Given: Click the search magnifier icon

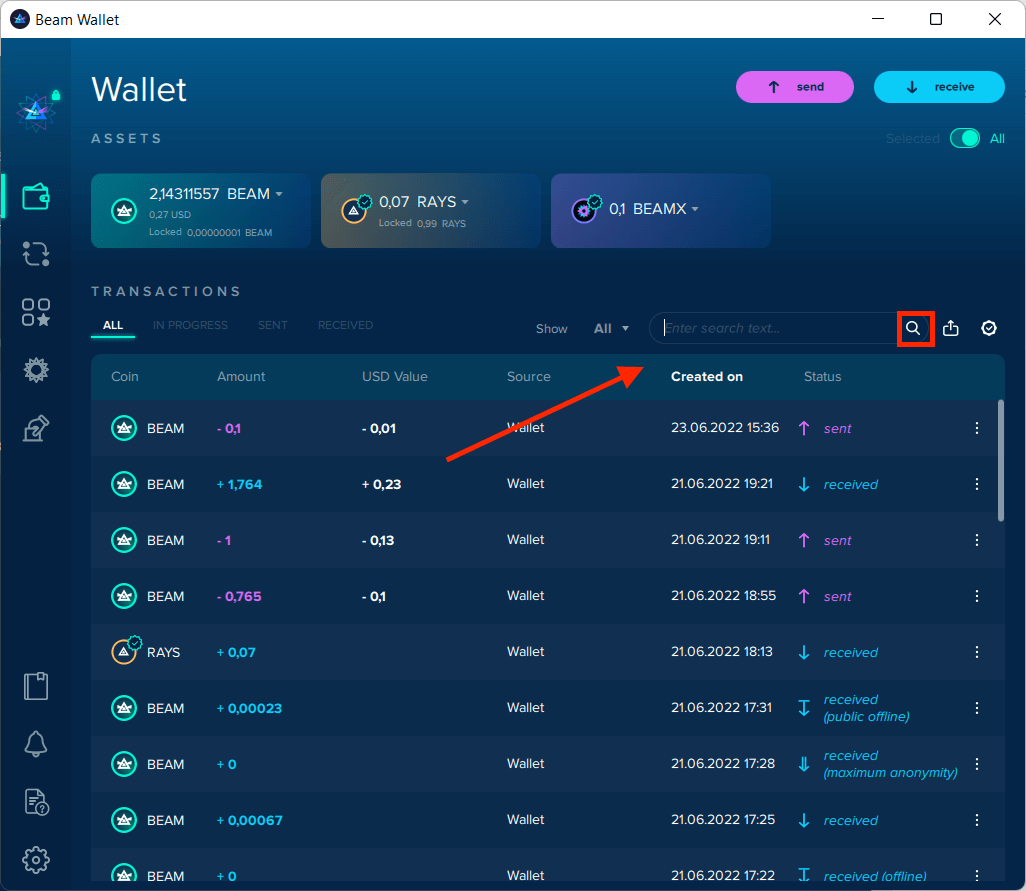Looking at the screenshot, I should 913,328.
